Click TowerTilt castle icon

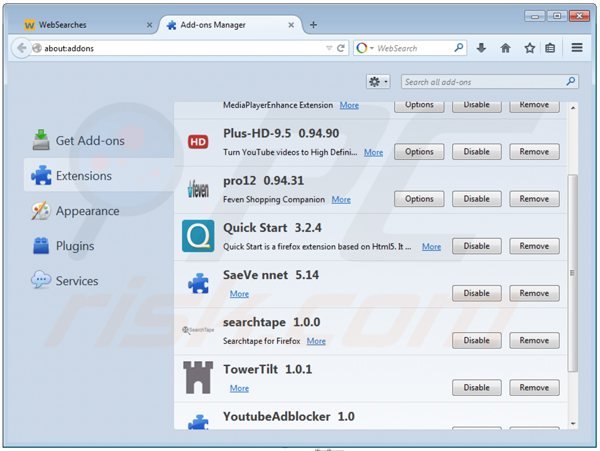click(198, 378)
